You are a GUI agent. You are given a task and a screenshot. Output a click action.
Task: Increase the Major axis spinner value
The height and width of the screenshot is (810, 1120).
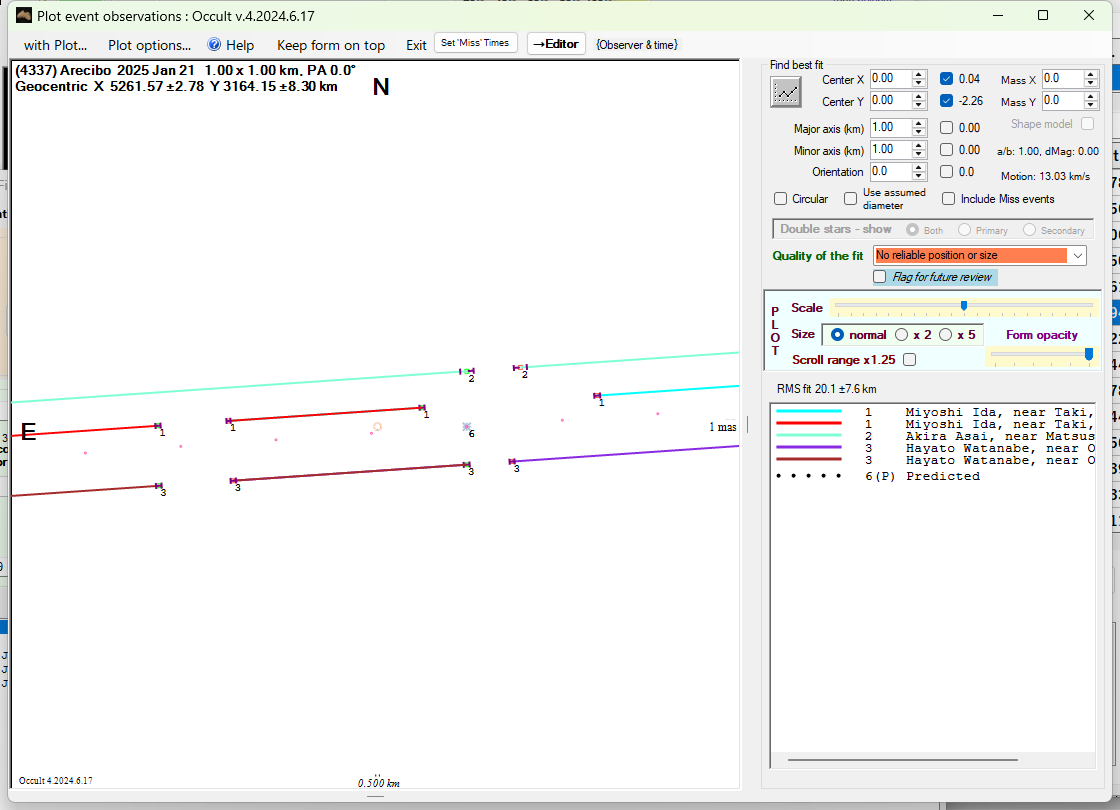[x=919, y=124]
